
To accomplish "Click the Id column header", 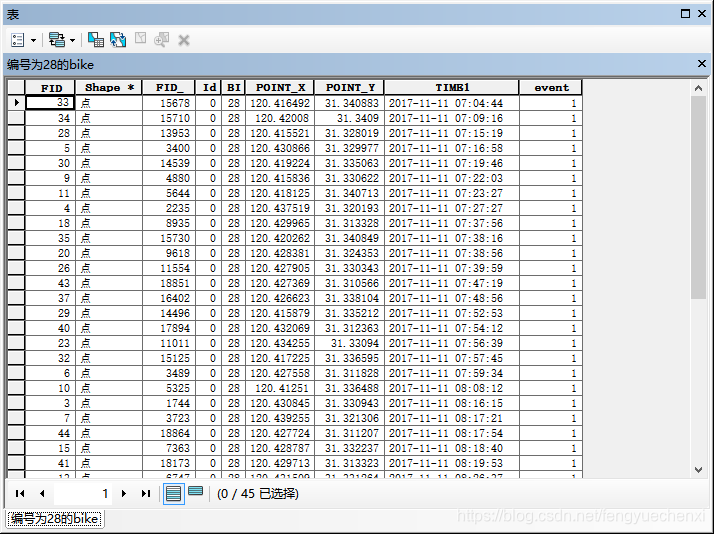I will pyautogui.click(x=209, y=87).
